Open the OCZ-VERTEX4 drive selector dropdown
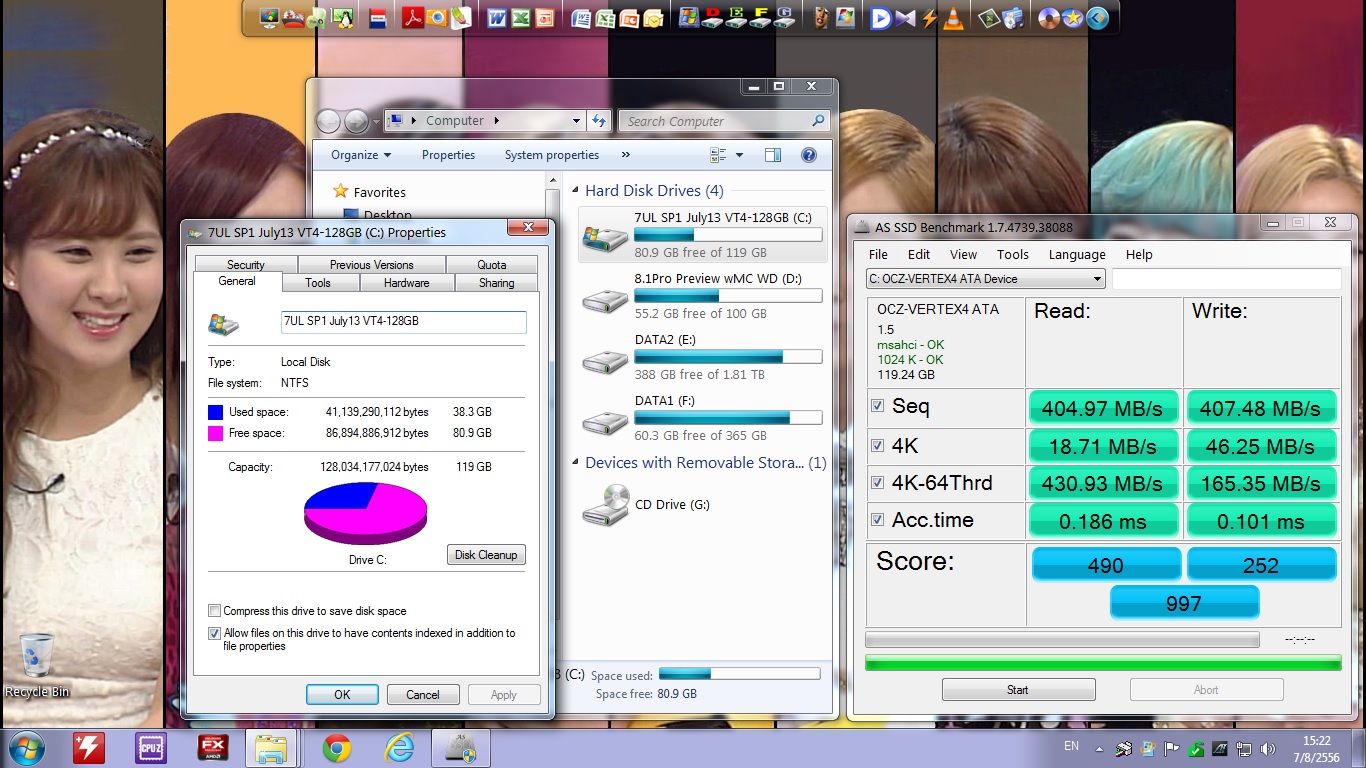This screenshot has width=1366, height=768. 985,279
